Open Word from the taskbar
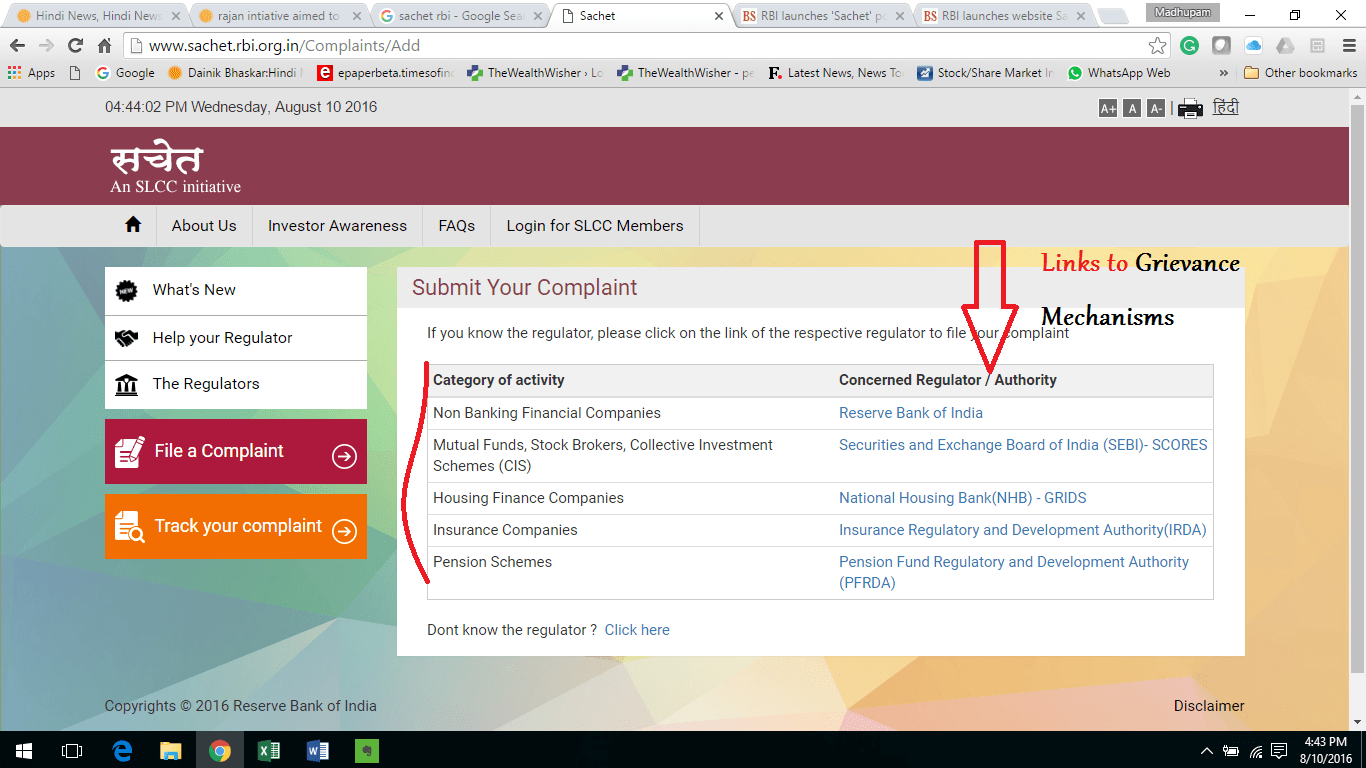Screen dimensions: 1366x768 pos(318,750)
